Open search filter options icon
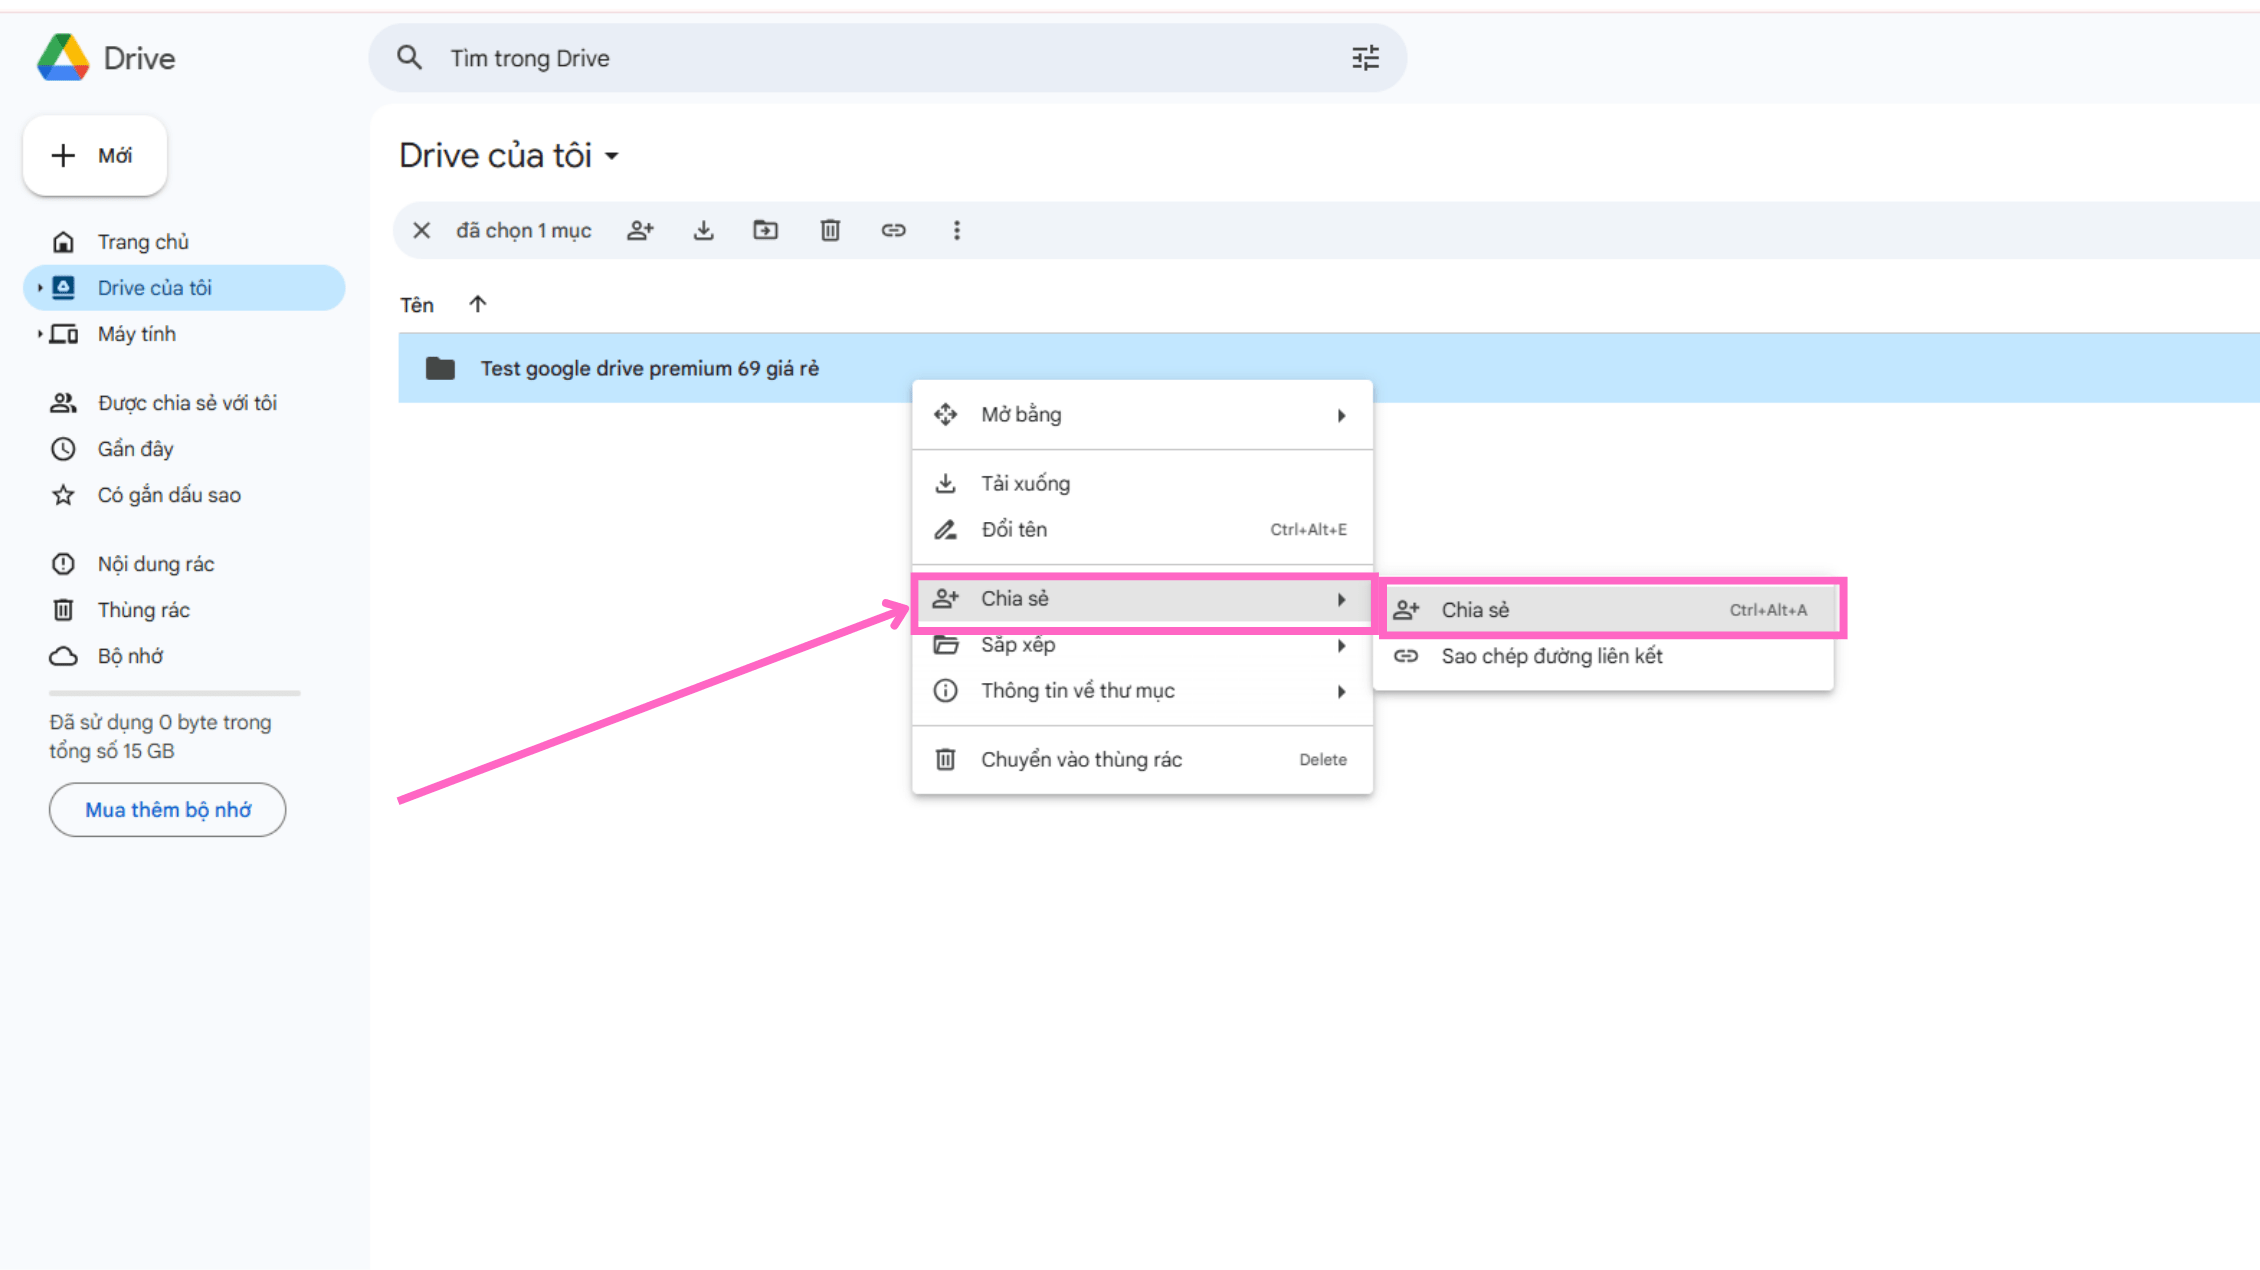Image resolution: width=2260 pixels, height=1270 pixels. click(1365, 58)
